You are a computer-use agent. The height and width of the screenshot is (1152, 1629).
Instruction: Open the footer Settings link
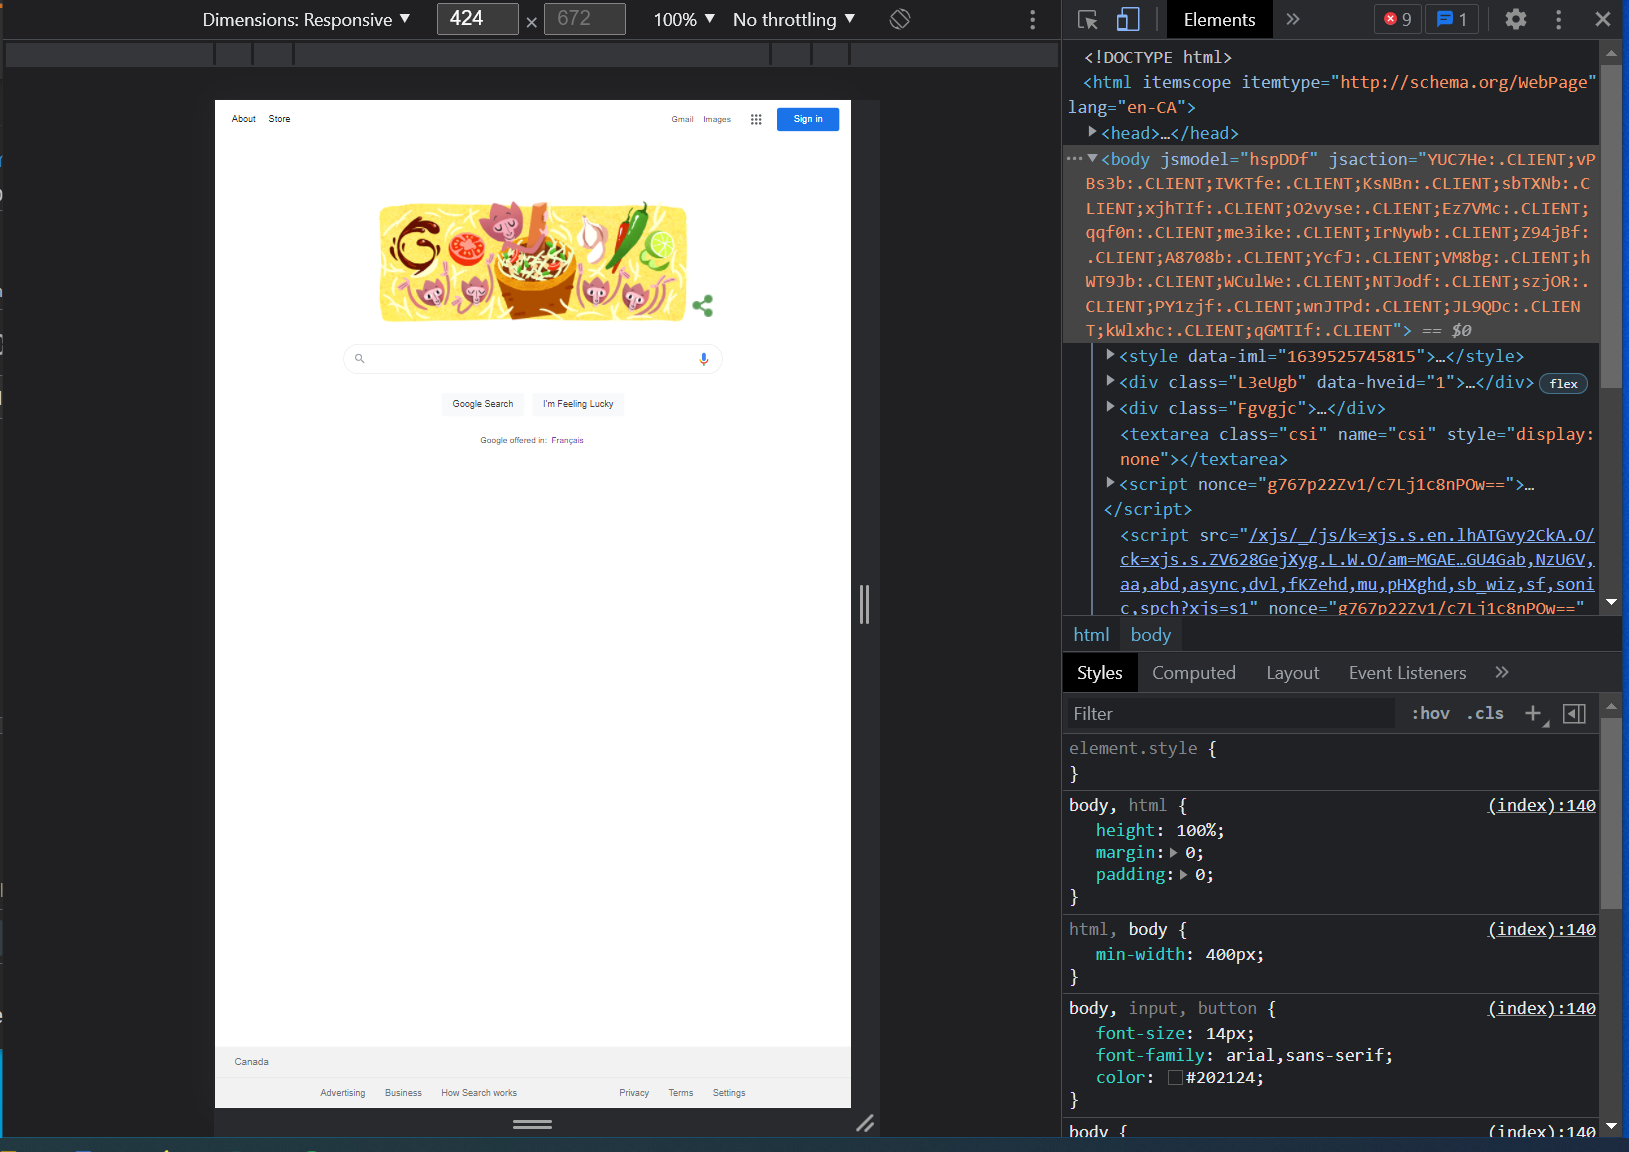[729, 1093]
